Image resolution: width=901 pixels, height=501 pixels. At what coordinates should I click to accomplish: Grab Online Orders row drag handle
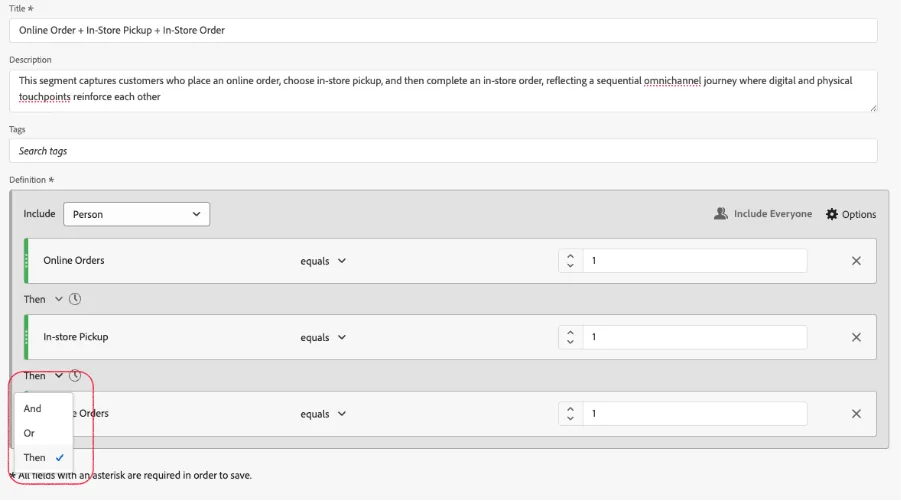coord(26,261)
